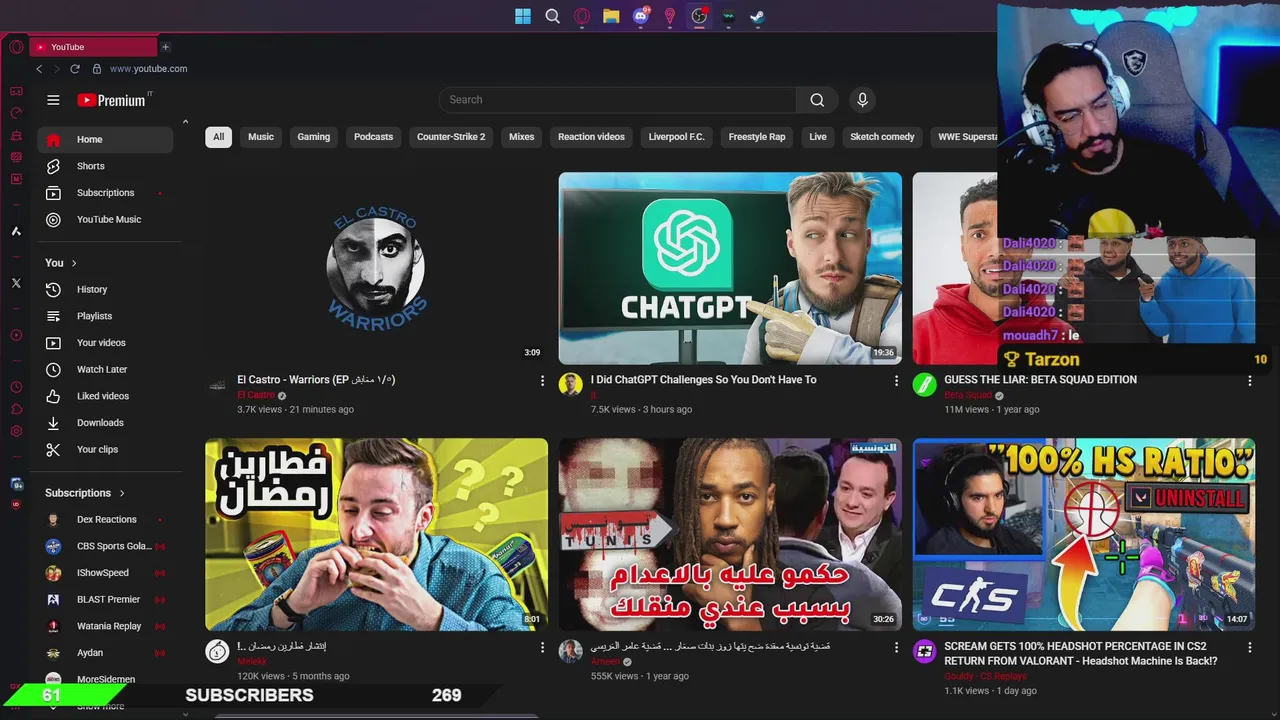
Task: Open options menu for Scream headshot video
Action: pos(1249,648)
